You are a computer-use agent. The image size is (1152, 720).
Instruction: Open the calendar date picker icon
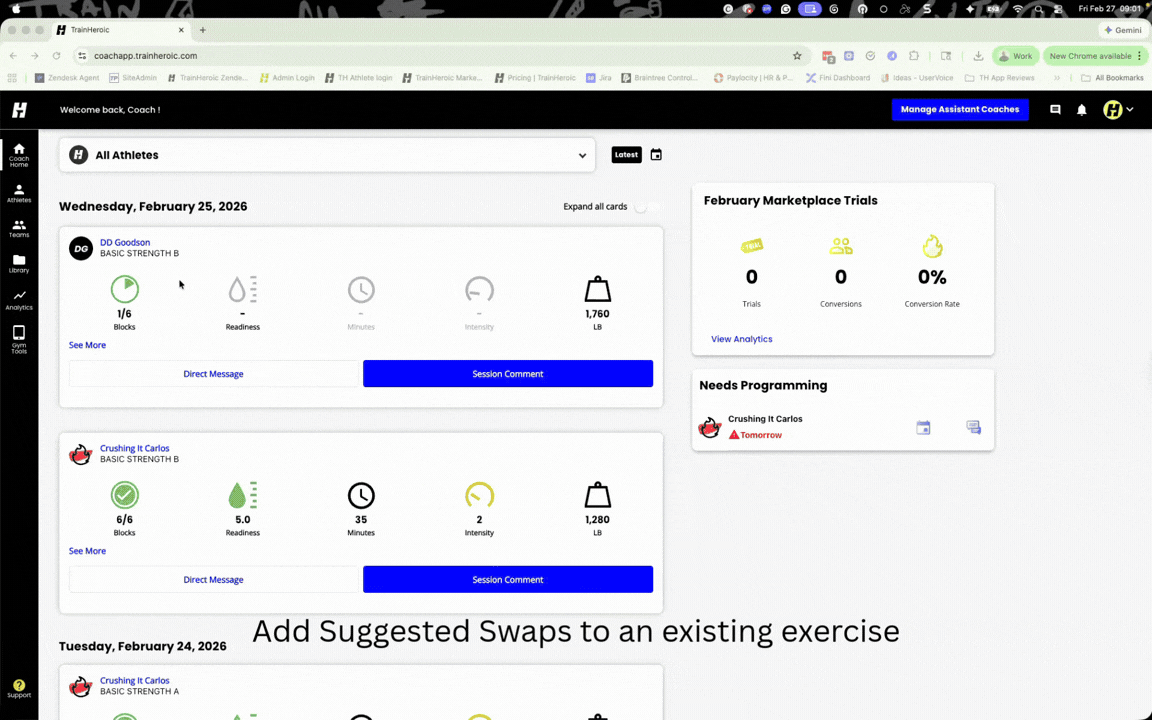pyautogui.click(x=656, y=154)
